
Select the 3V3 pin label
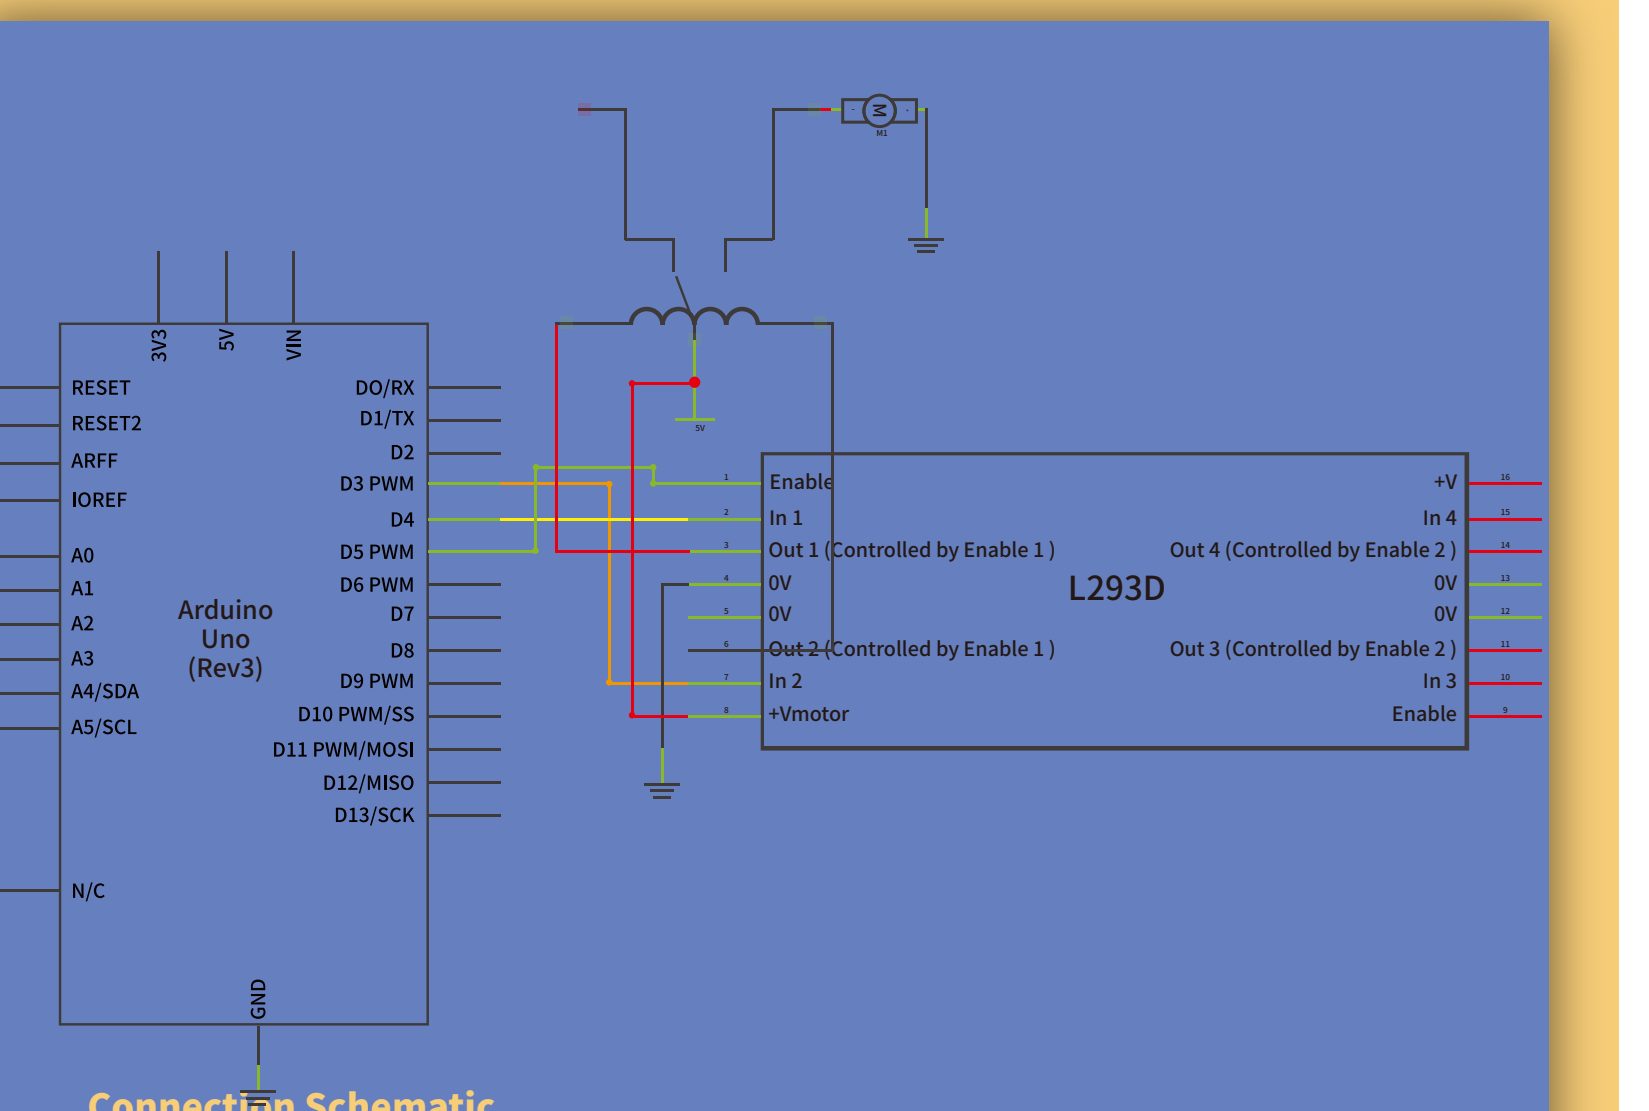tap(159, 345)
